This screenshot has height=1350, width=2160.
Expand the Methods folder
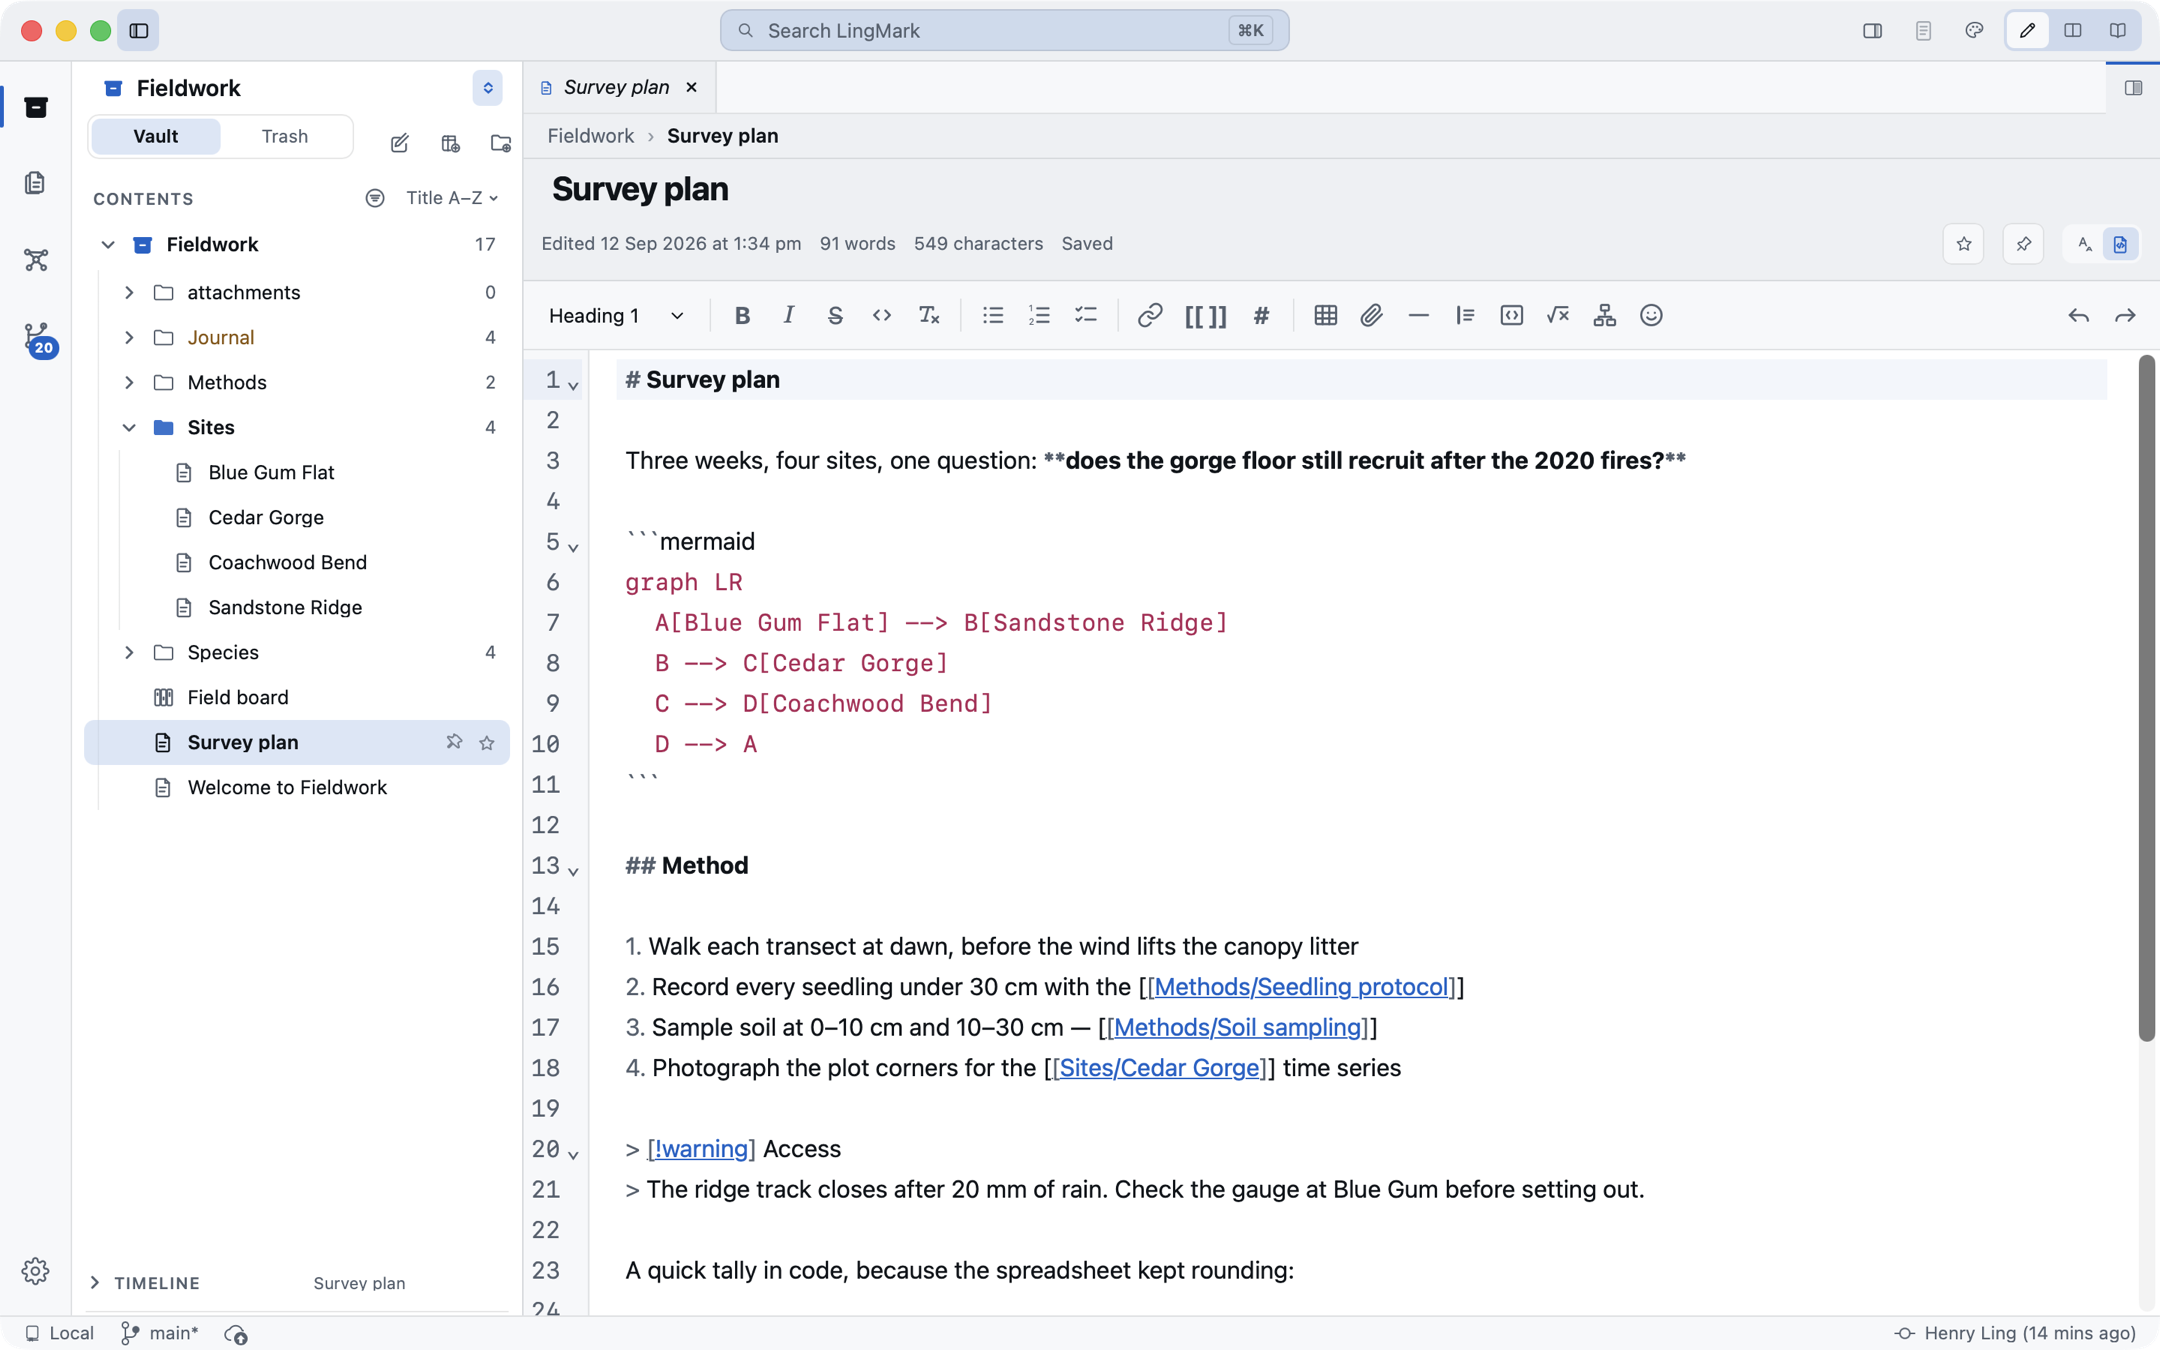coord(129,382)
